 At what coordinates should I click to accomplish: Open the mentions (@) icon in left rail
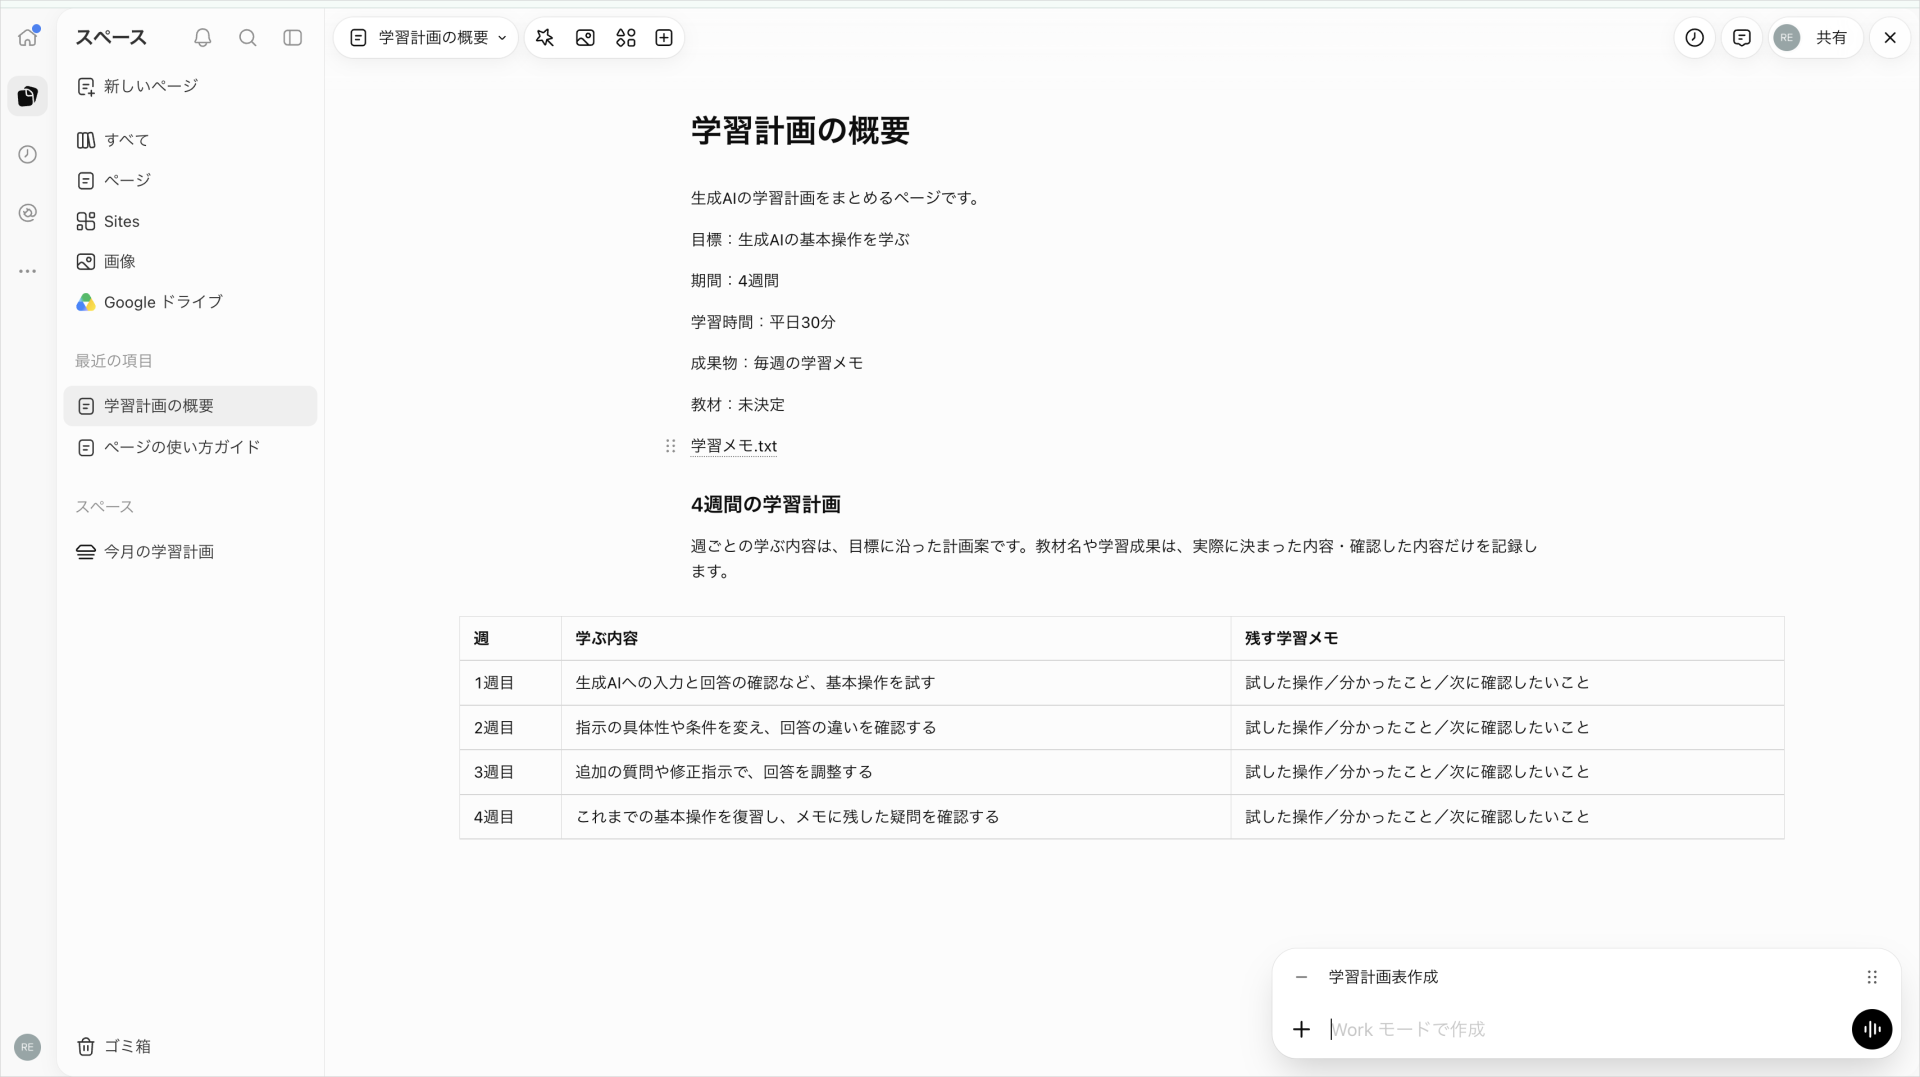[x=28, y=213]
